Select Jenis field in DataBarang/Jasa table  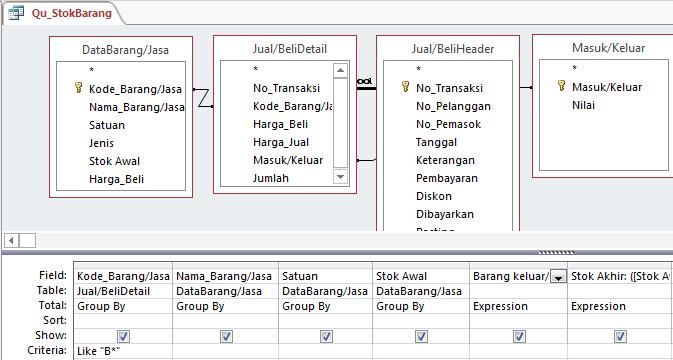tap(101, 143)
